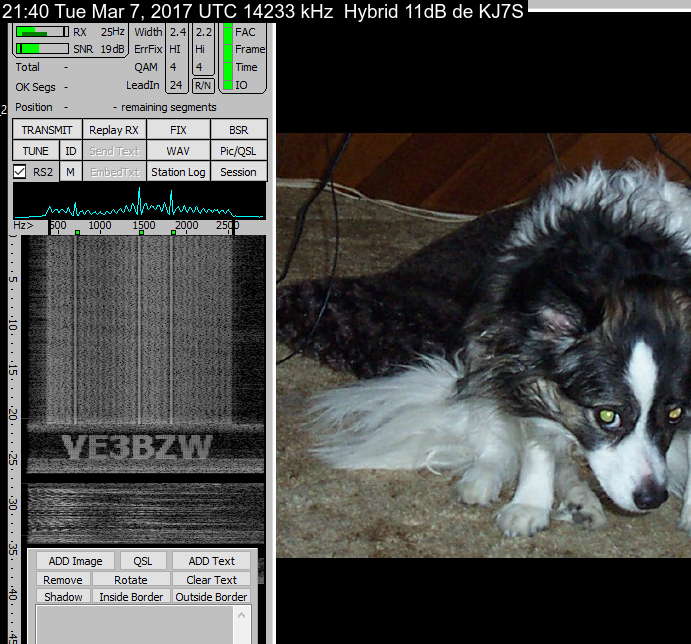691x644 pixels.
Task: Click the text box scroll up arrow
Action: (x=241, y=615)
